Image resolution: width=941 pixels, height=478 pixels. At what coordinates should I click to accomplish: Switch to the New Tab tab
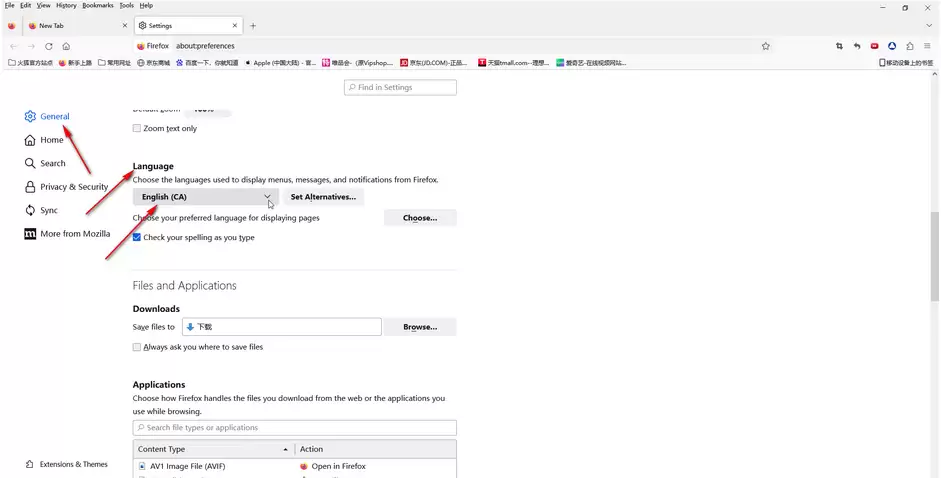(x=78, y=26)
